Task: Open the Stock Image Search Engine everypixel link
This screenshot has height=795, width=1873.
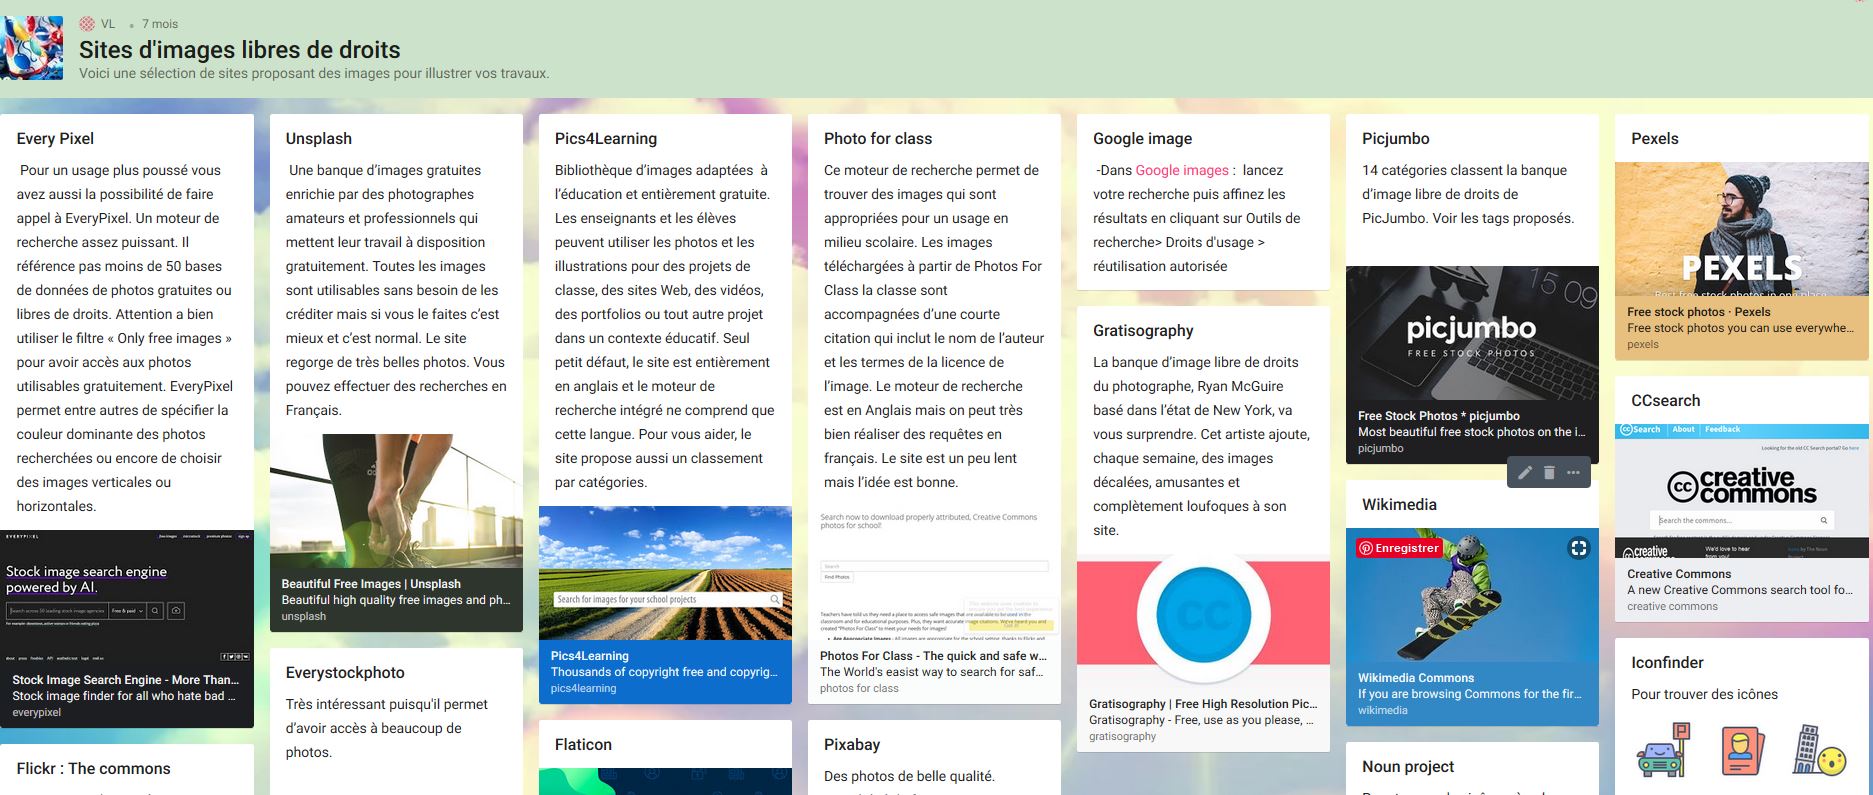Action: pos(125,680)
